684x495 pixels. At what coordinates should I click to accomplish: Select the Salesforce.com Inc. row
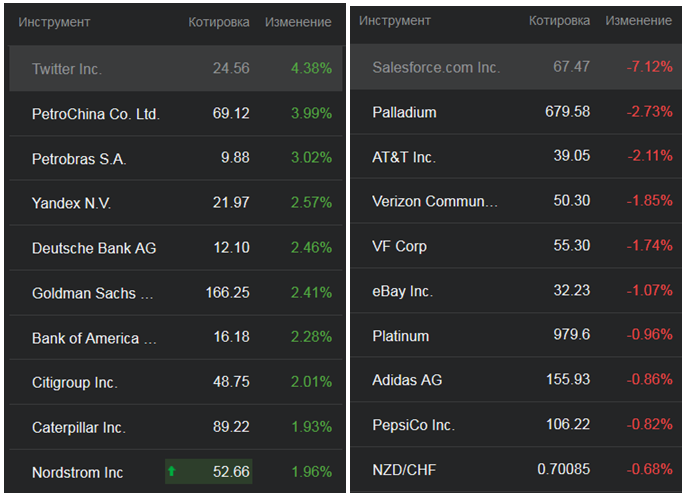(x=435, y=67)
